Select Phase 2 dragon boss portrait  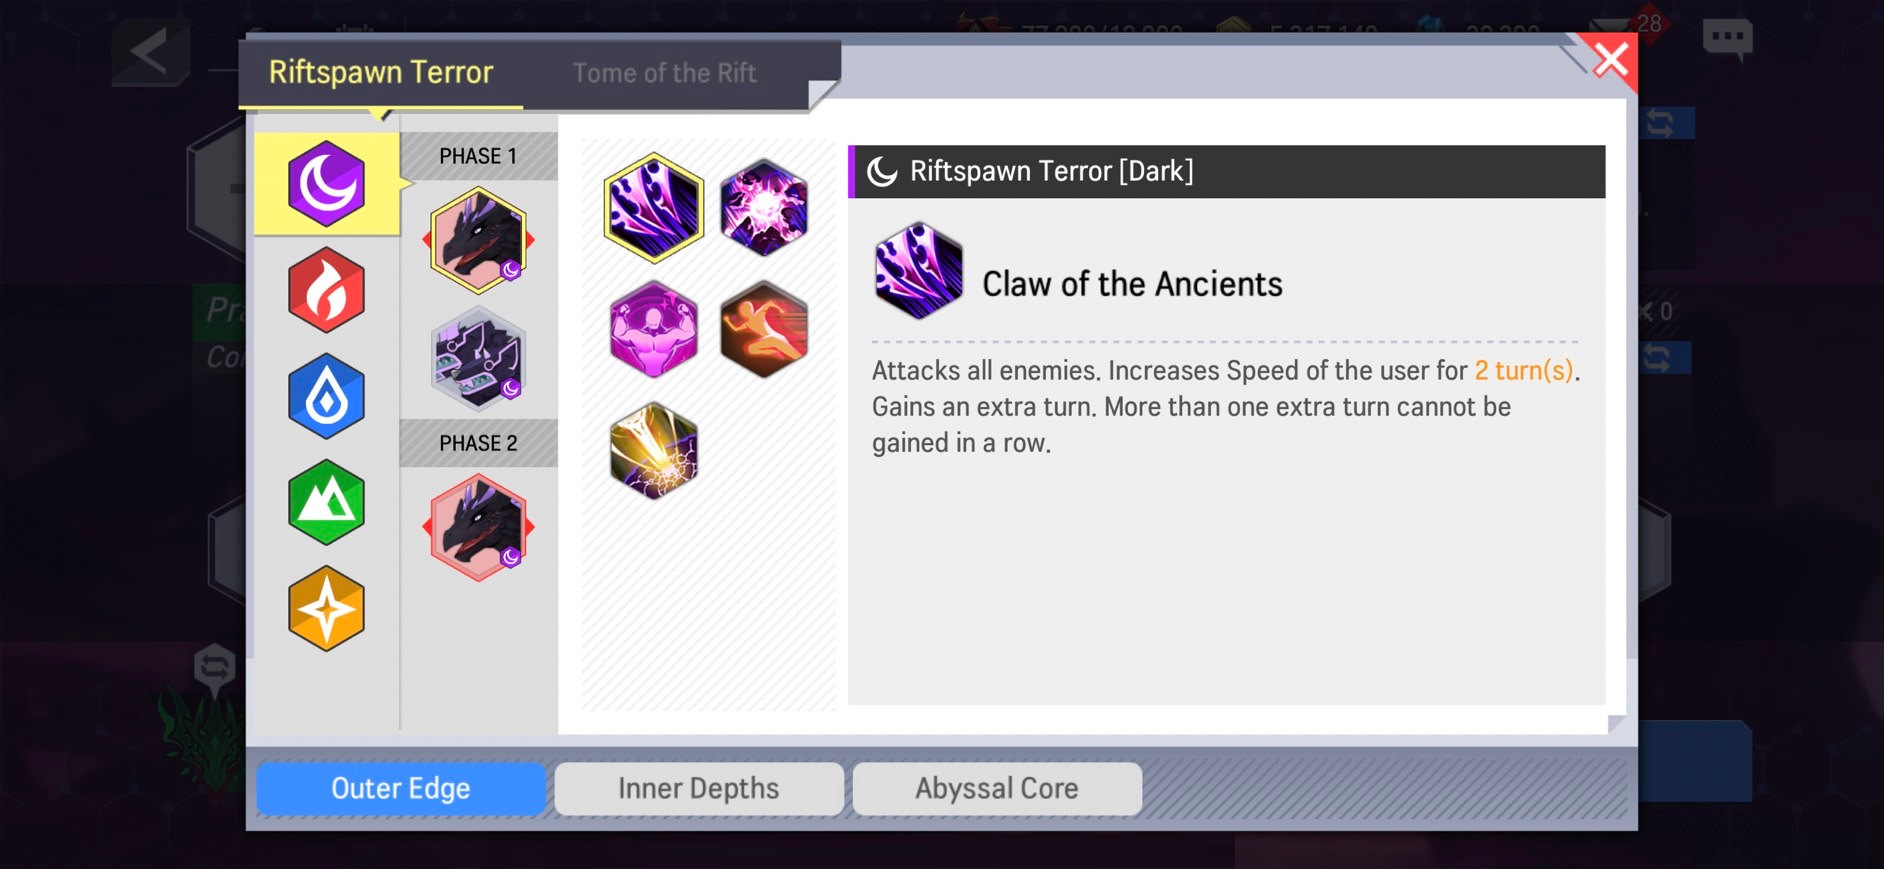point(478,527)
